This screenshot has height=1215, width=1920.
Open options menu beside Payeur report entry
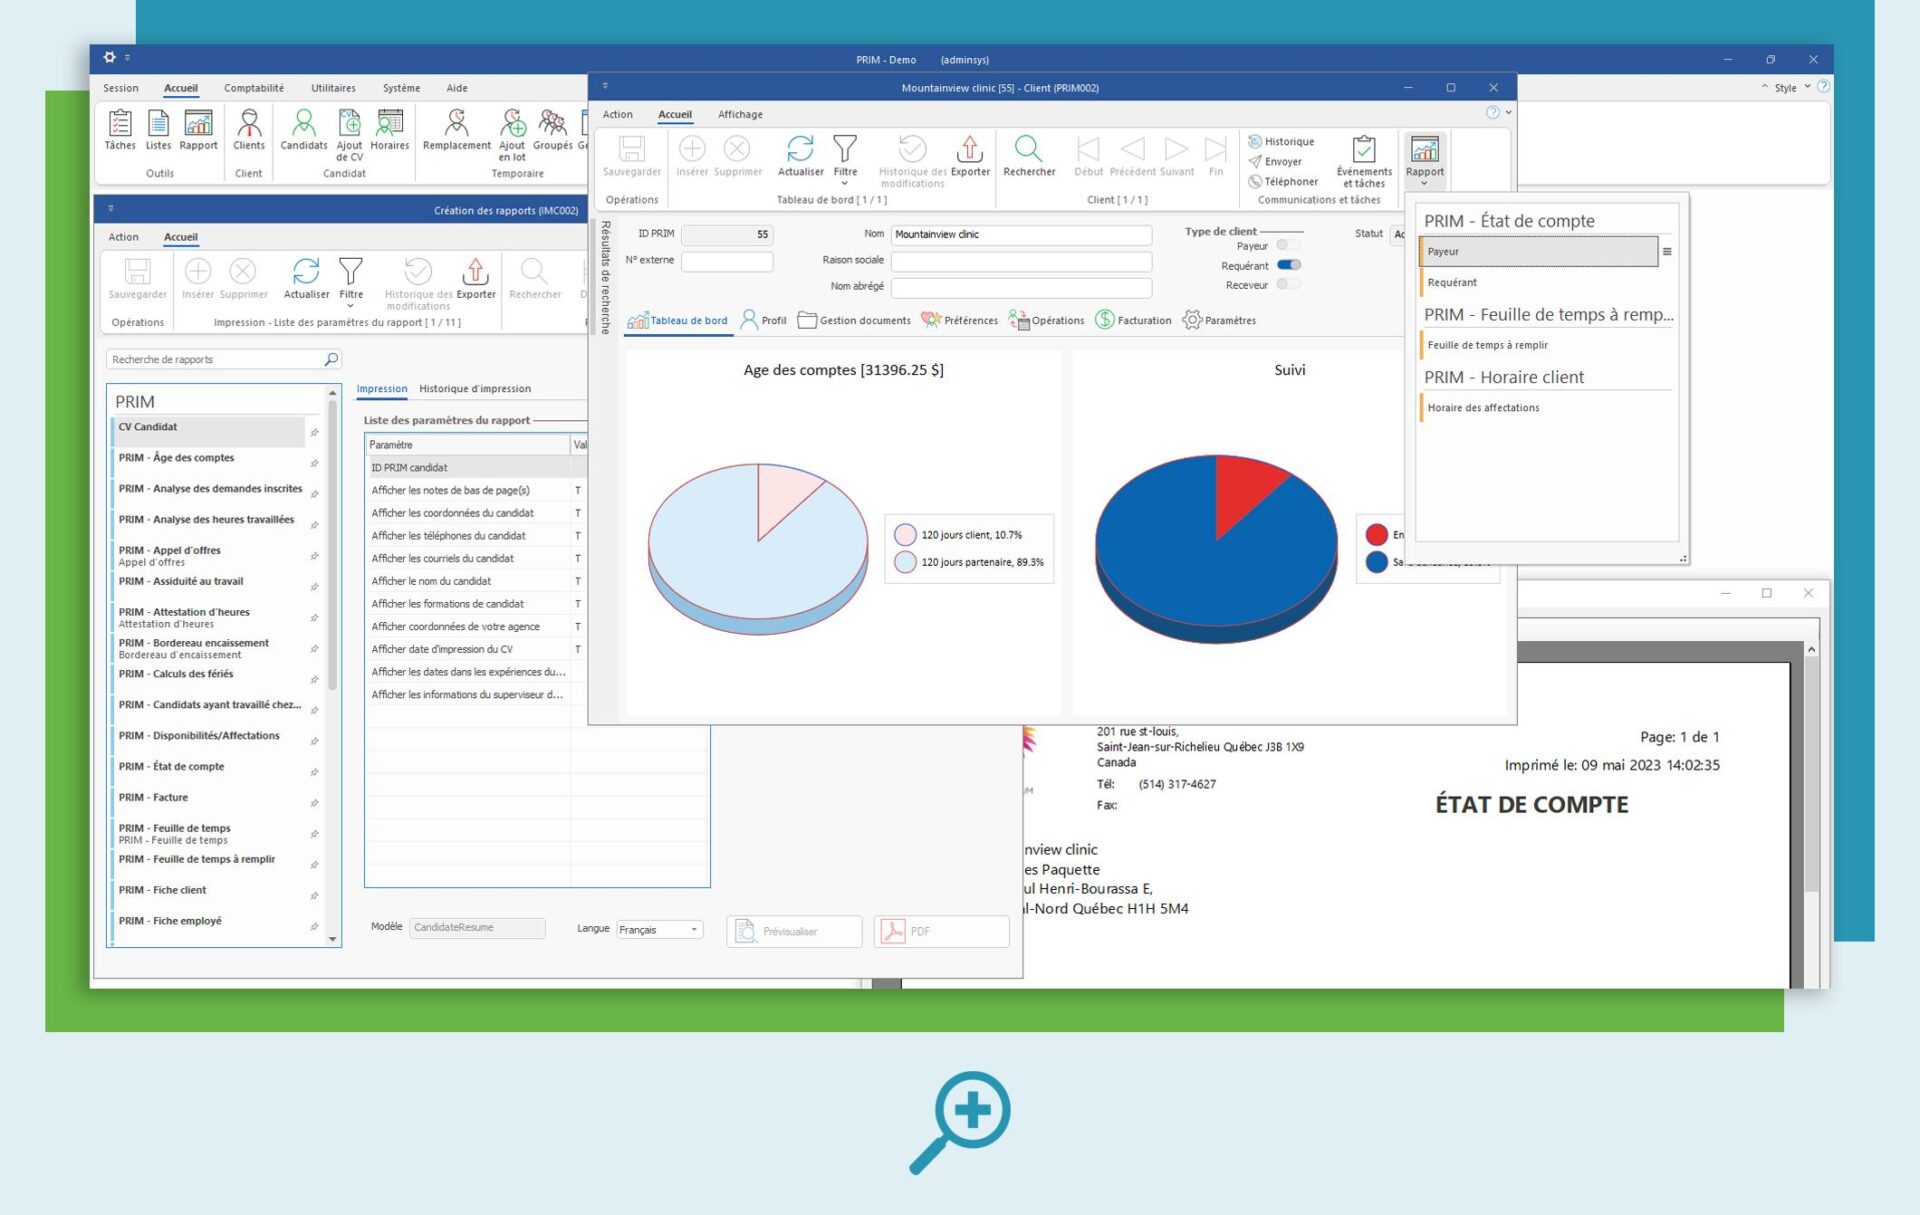[1667, 252]
